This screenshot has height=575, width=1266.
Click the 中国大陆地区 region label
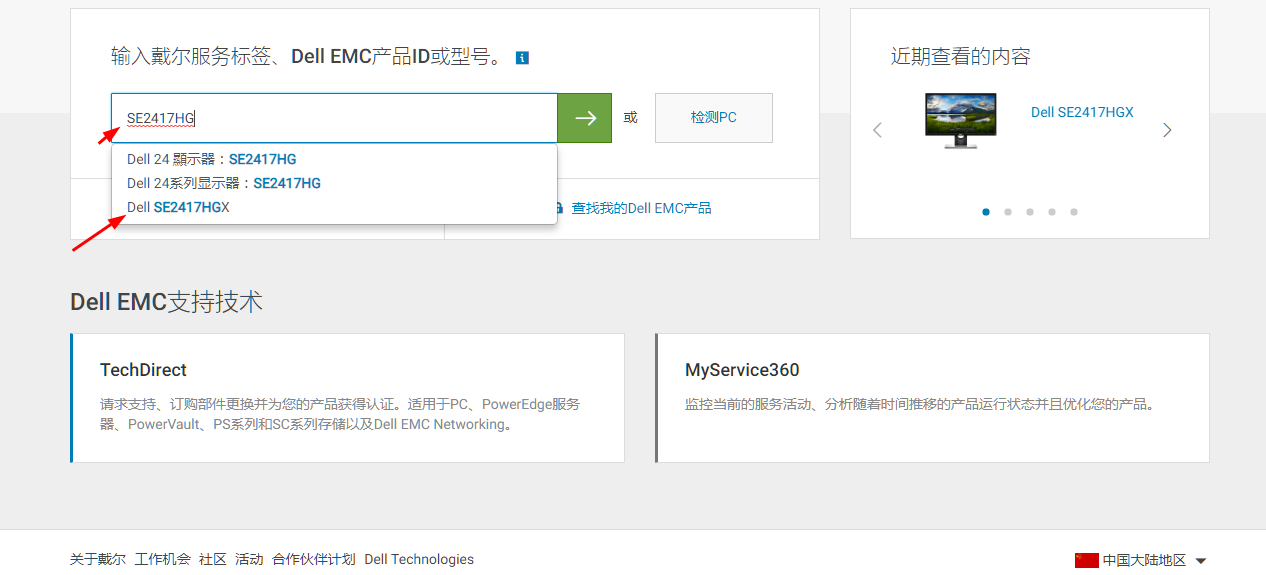click(1144, 561)
